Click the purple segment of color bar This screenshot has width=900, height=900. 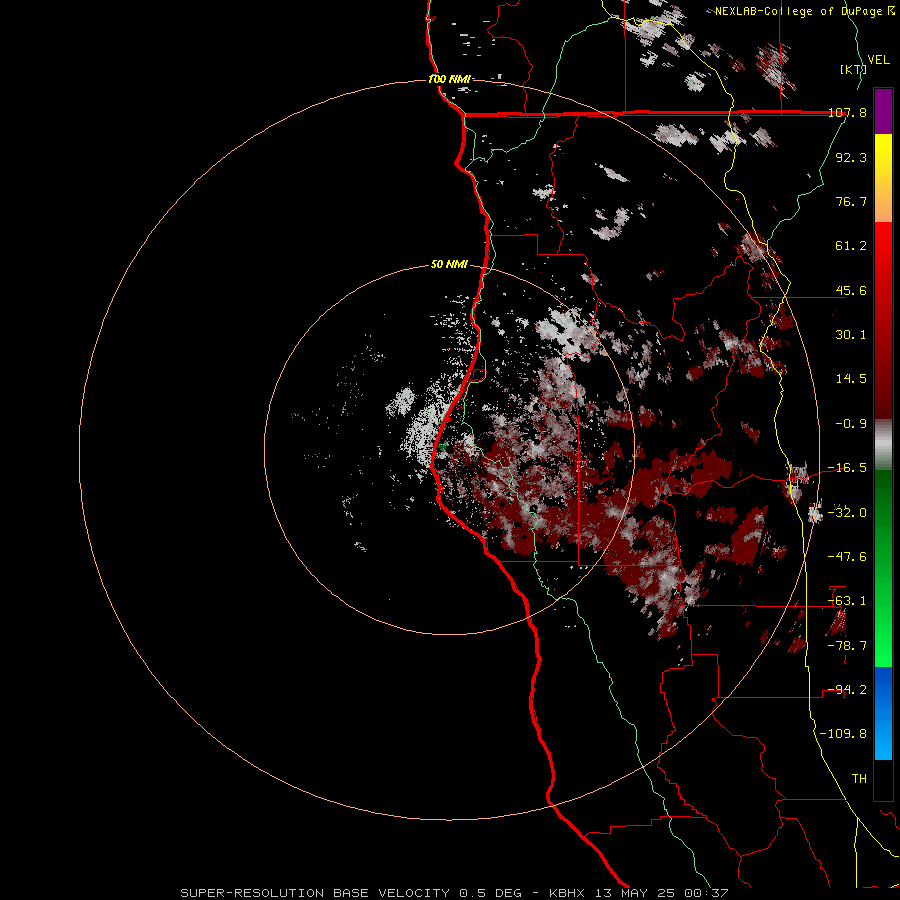tap(883, 112)
